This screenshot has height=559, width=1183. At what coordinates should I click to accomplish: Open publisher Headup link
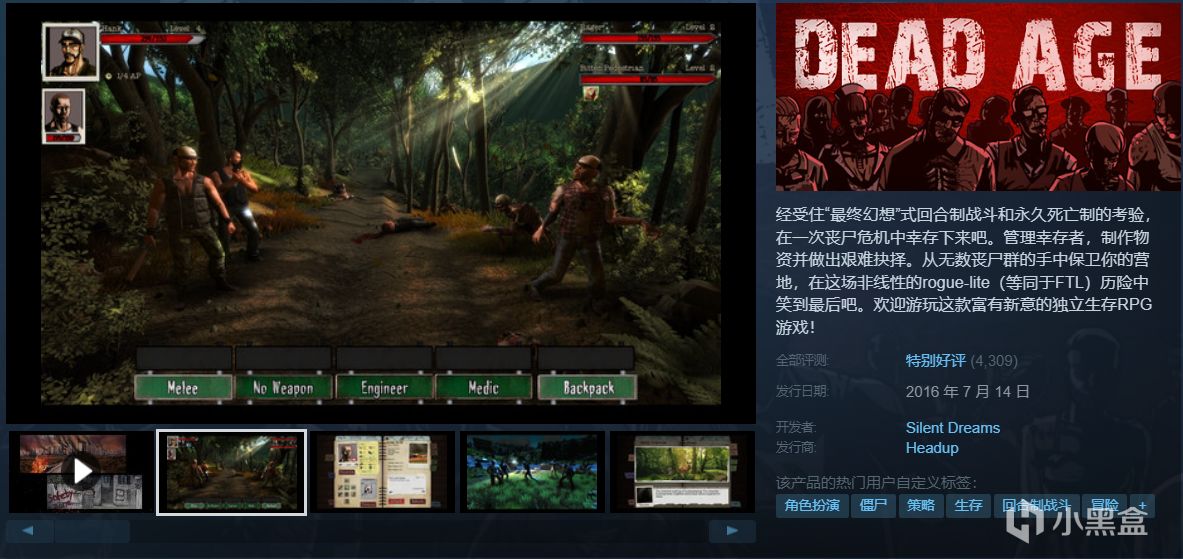[932, 448]
